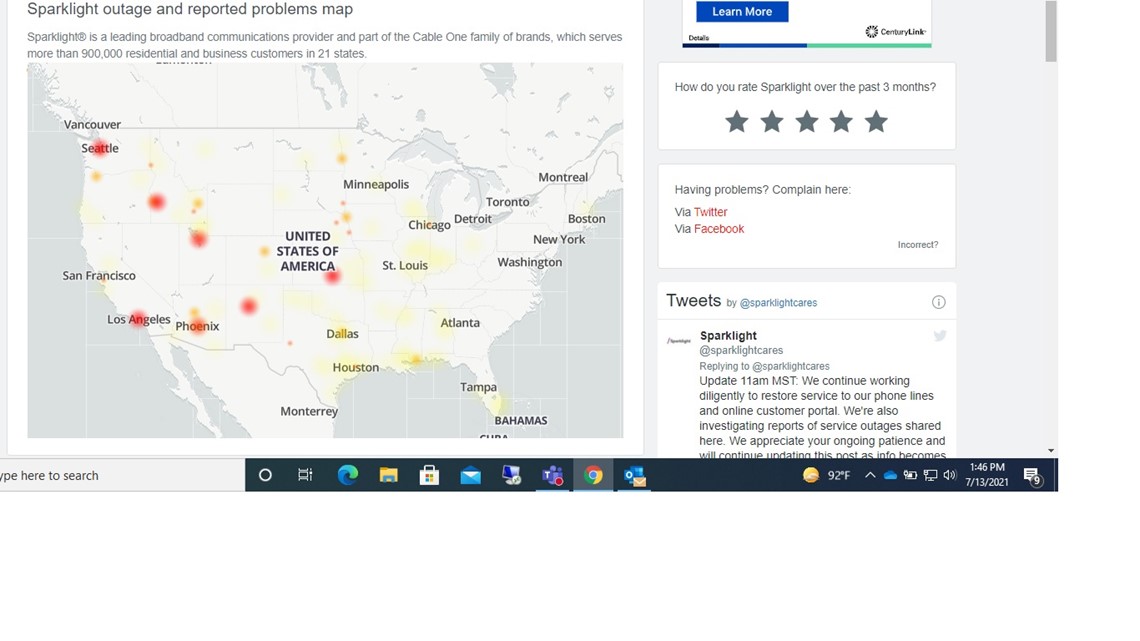Click the Sparklight tweet author name
Screen dimensions: 1140x641
tap(728, 336)
